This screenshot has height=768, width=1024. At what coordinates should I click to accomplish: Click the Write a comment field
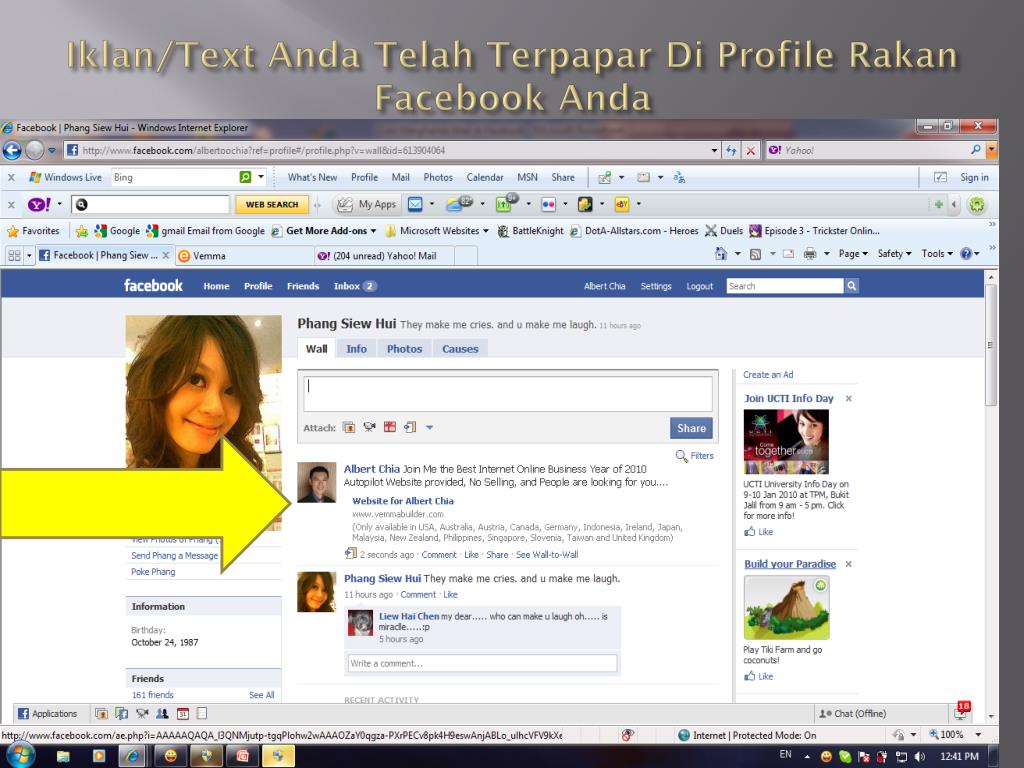point(483,663)
